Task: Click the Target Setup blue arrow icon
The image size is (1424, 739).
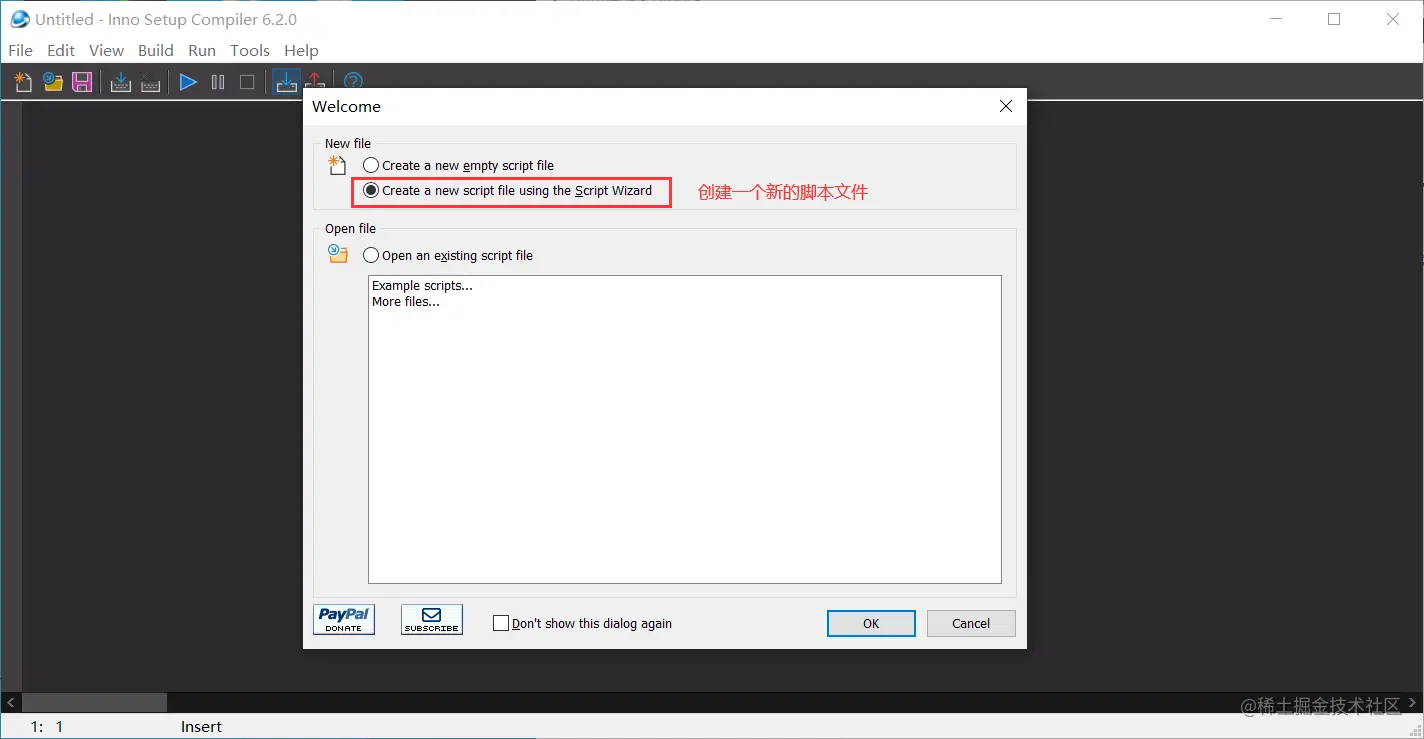Action: 286,82
